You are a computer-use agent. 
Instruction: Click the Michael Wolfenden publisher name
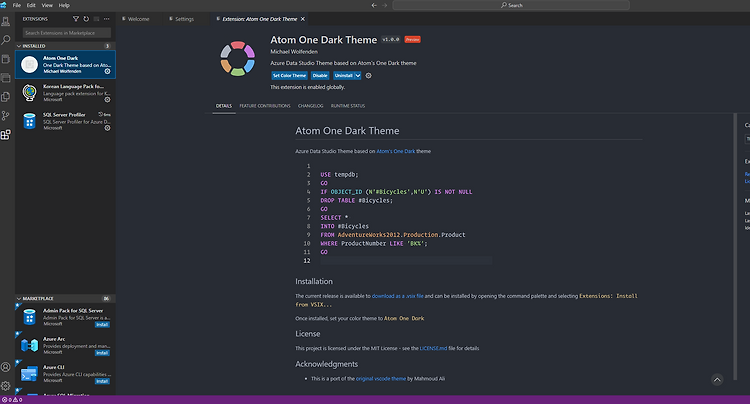tap(294, 52)
